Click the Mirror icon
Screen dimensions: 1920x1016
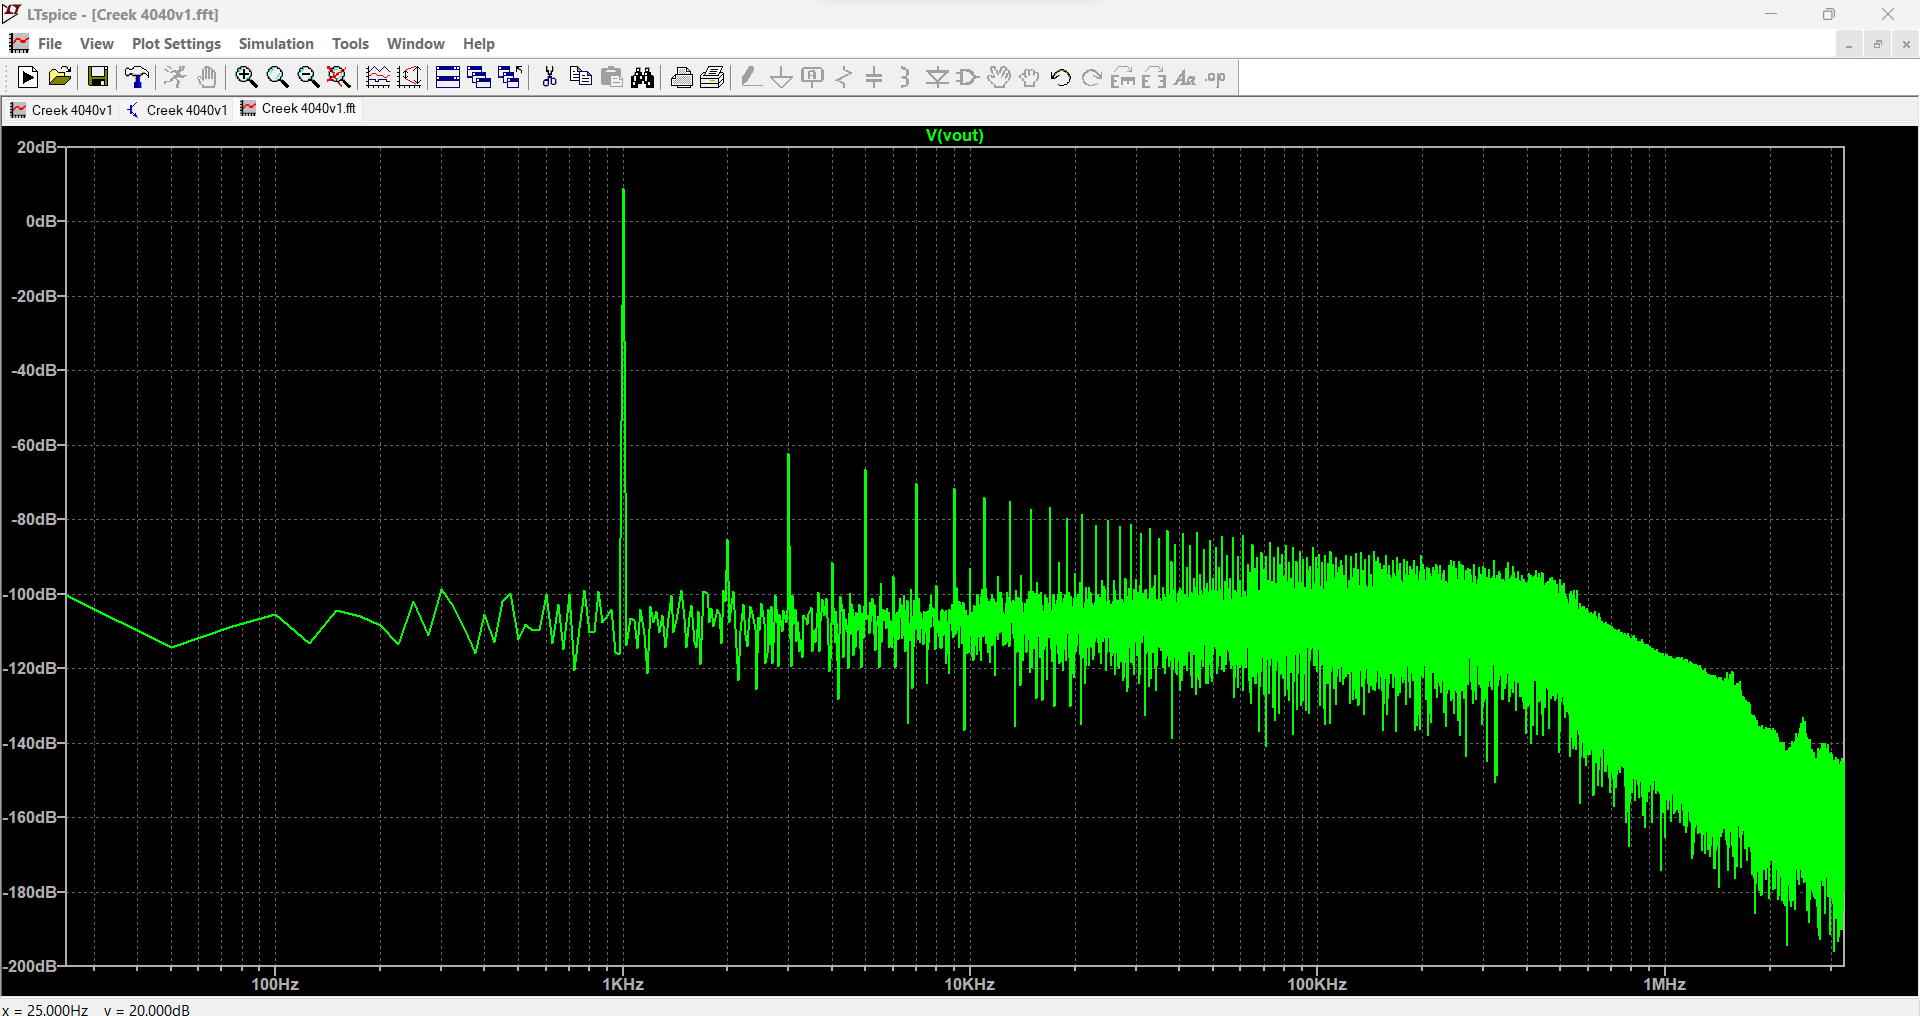pyautogui.click(x=1154, y=77)
